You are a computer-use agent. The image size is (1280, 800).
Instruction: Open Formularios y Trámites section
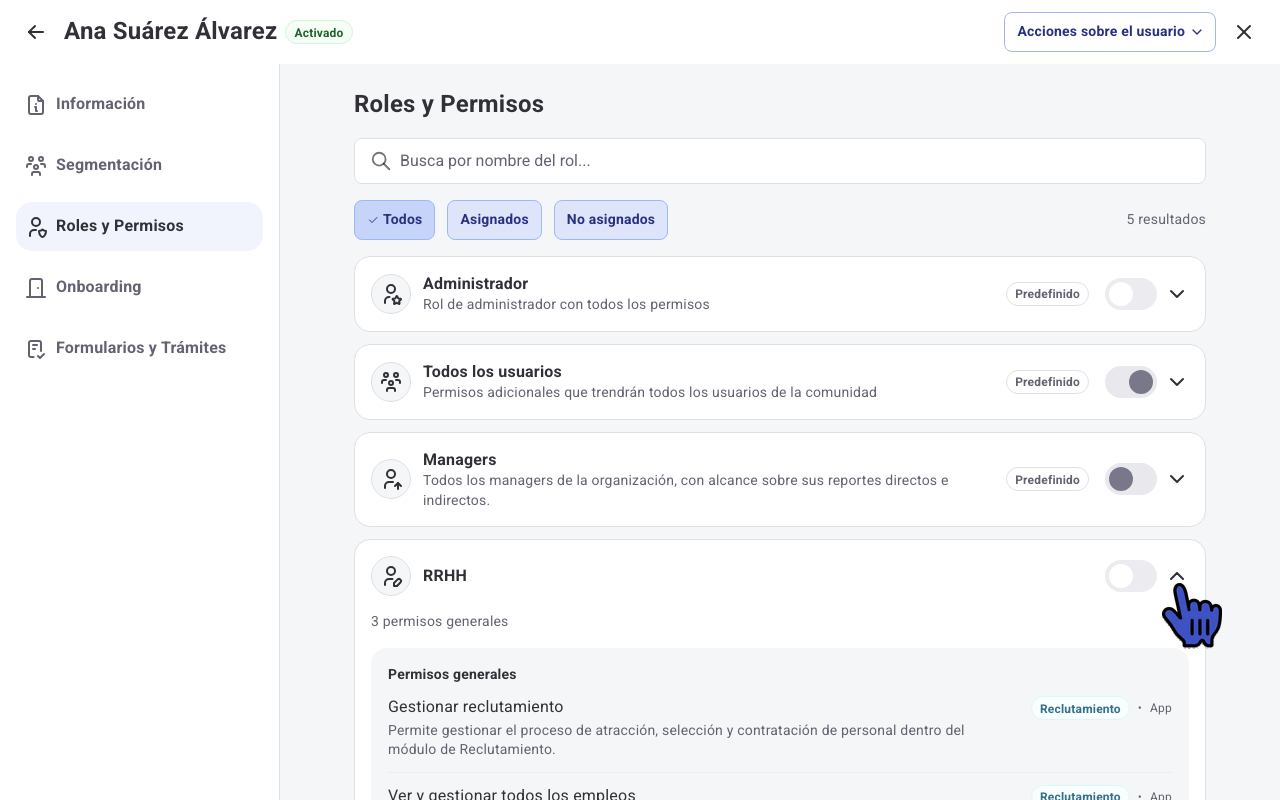pyautogui.click(x=139, y=348)
